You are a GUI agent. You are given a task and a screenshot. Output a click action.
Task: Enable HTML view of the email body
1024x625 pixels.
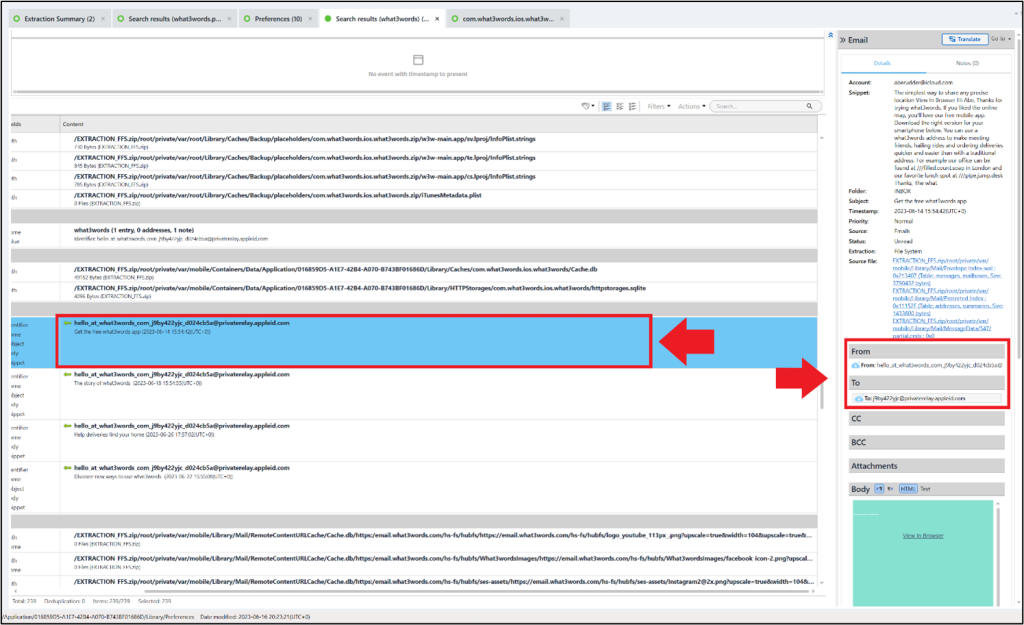(908, 488)
